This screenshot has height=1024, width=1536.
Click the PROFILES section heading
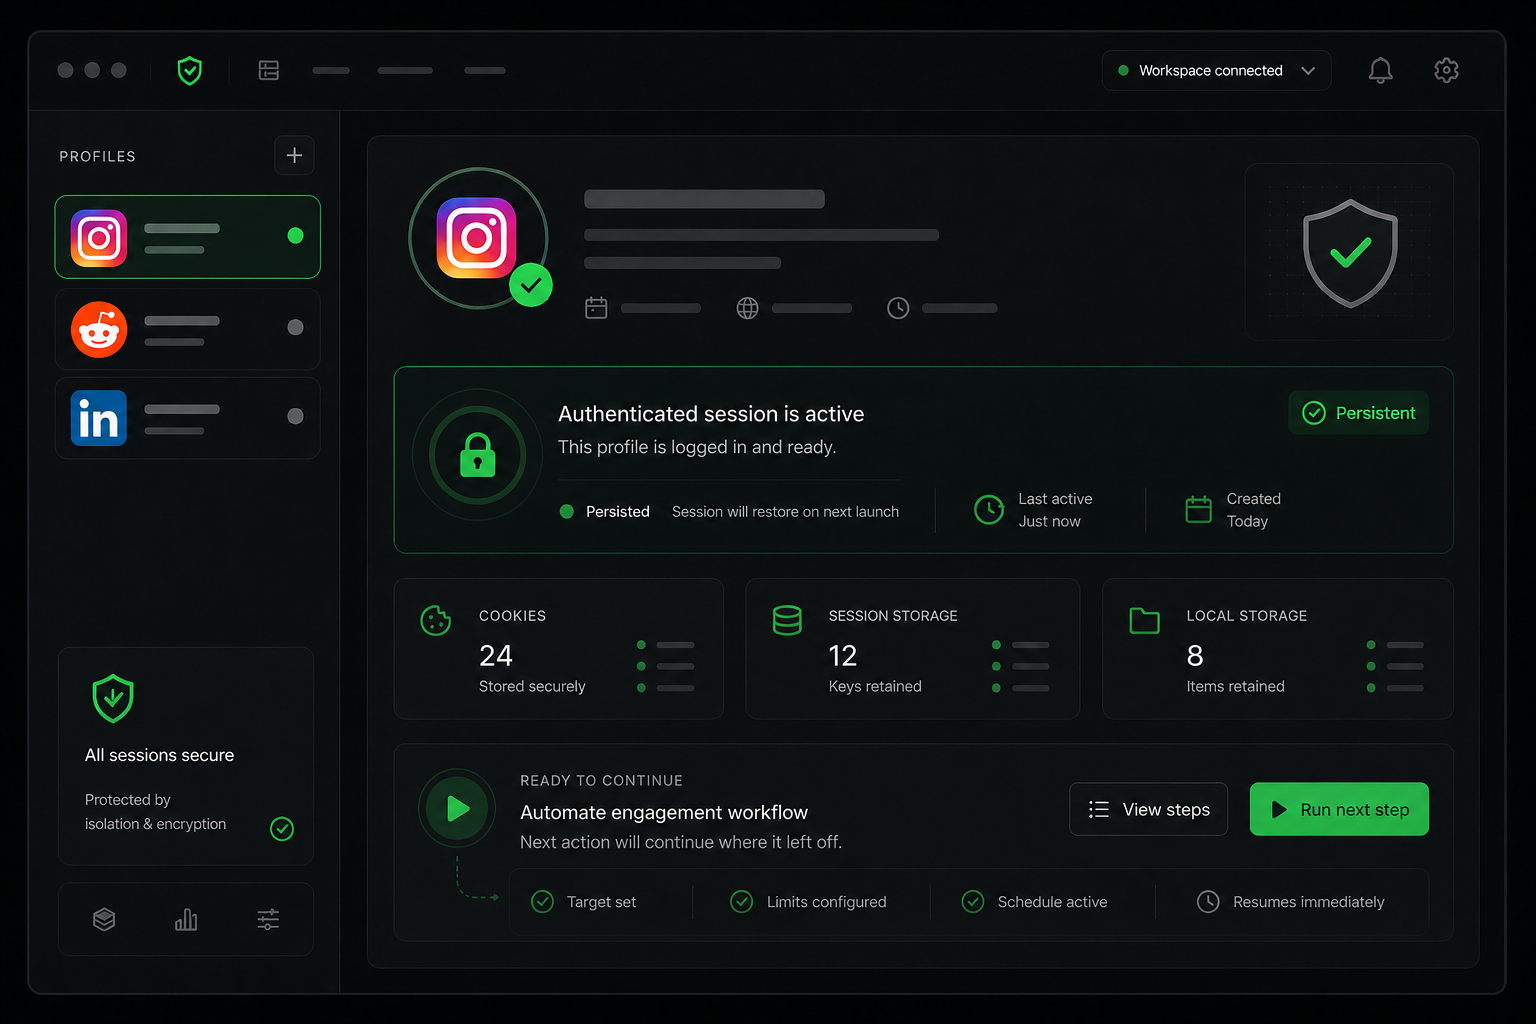(x=97, y=156)
